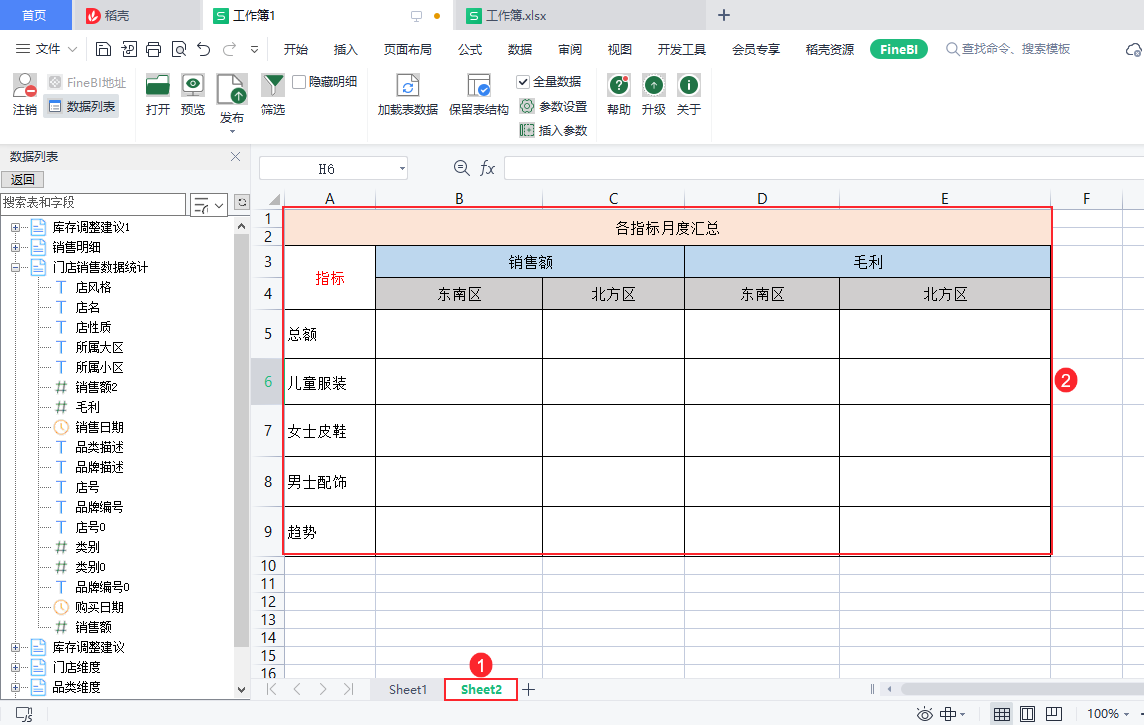Click the horizontal sheet scrollbar
This screenshot has height=725, width=1144.
pos(1021,689)
